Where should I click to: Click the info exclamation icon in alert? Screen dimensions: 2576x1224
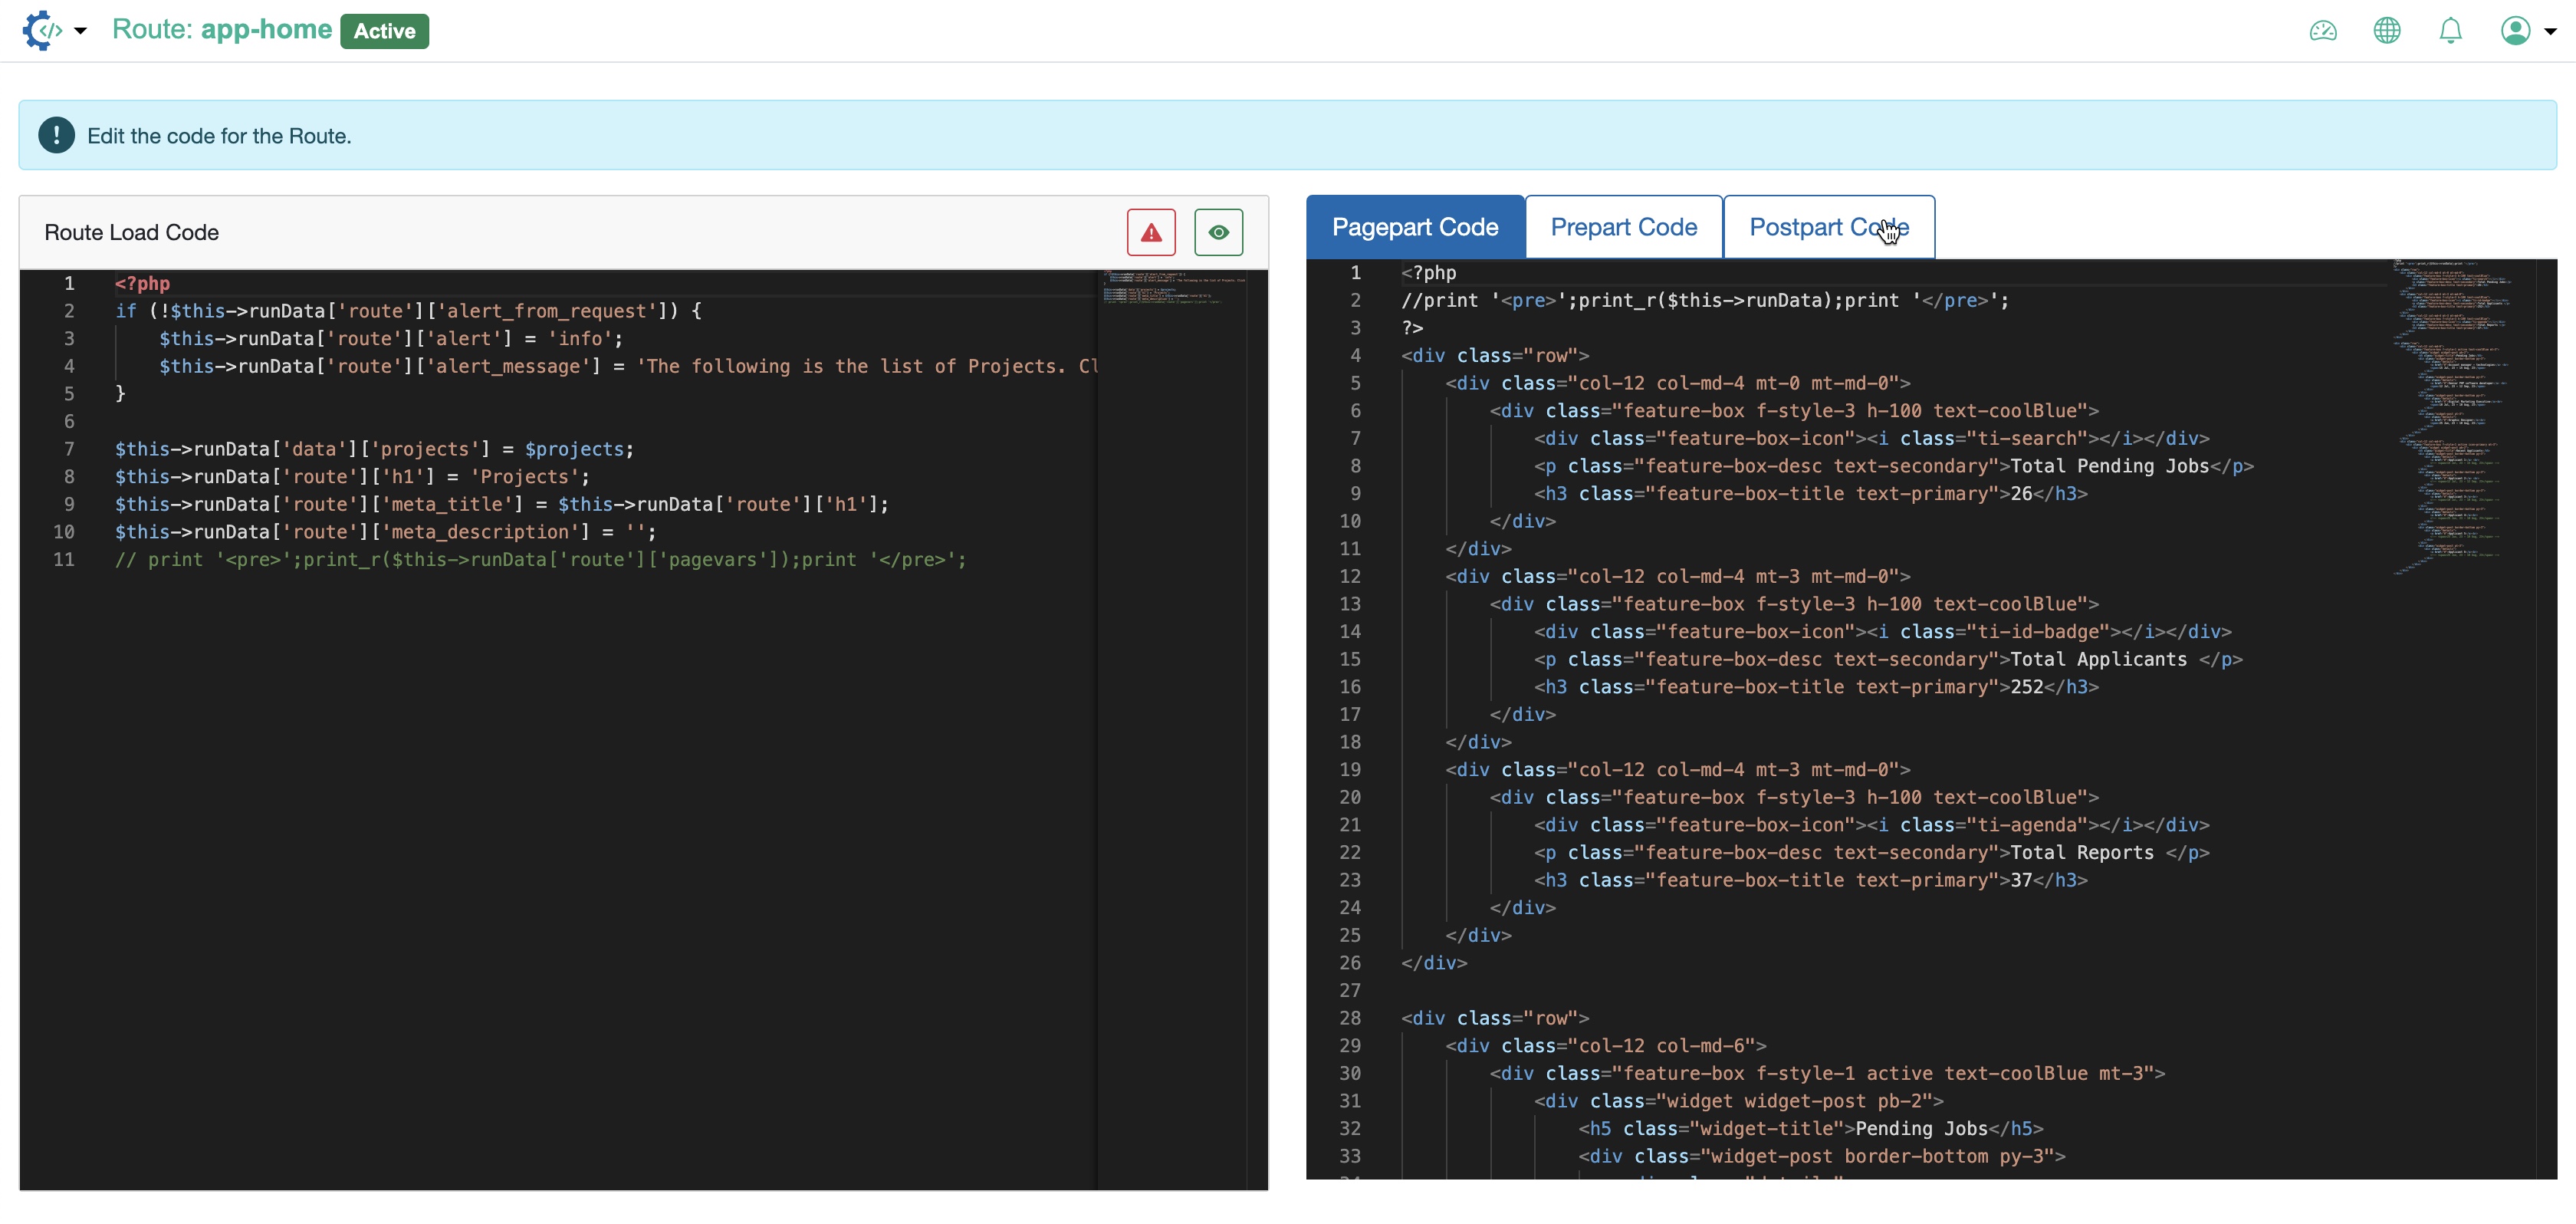[x=56, y=135]
